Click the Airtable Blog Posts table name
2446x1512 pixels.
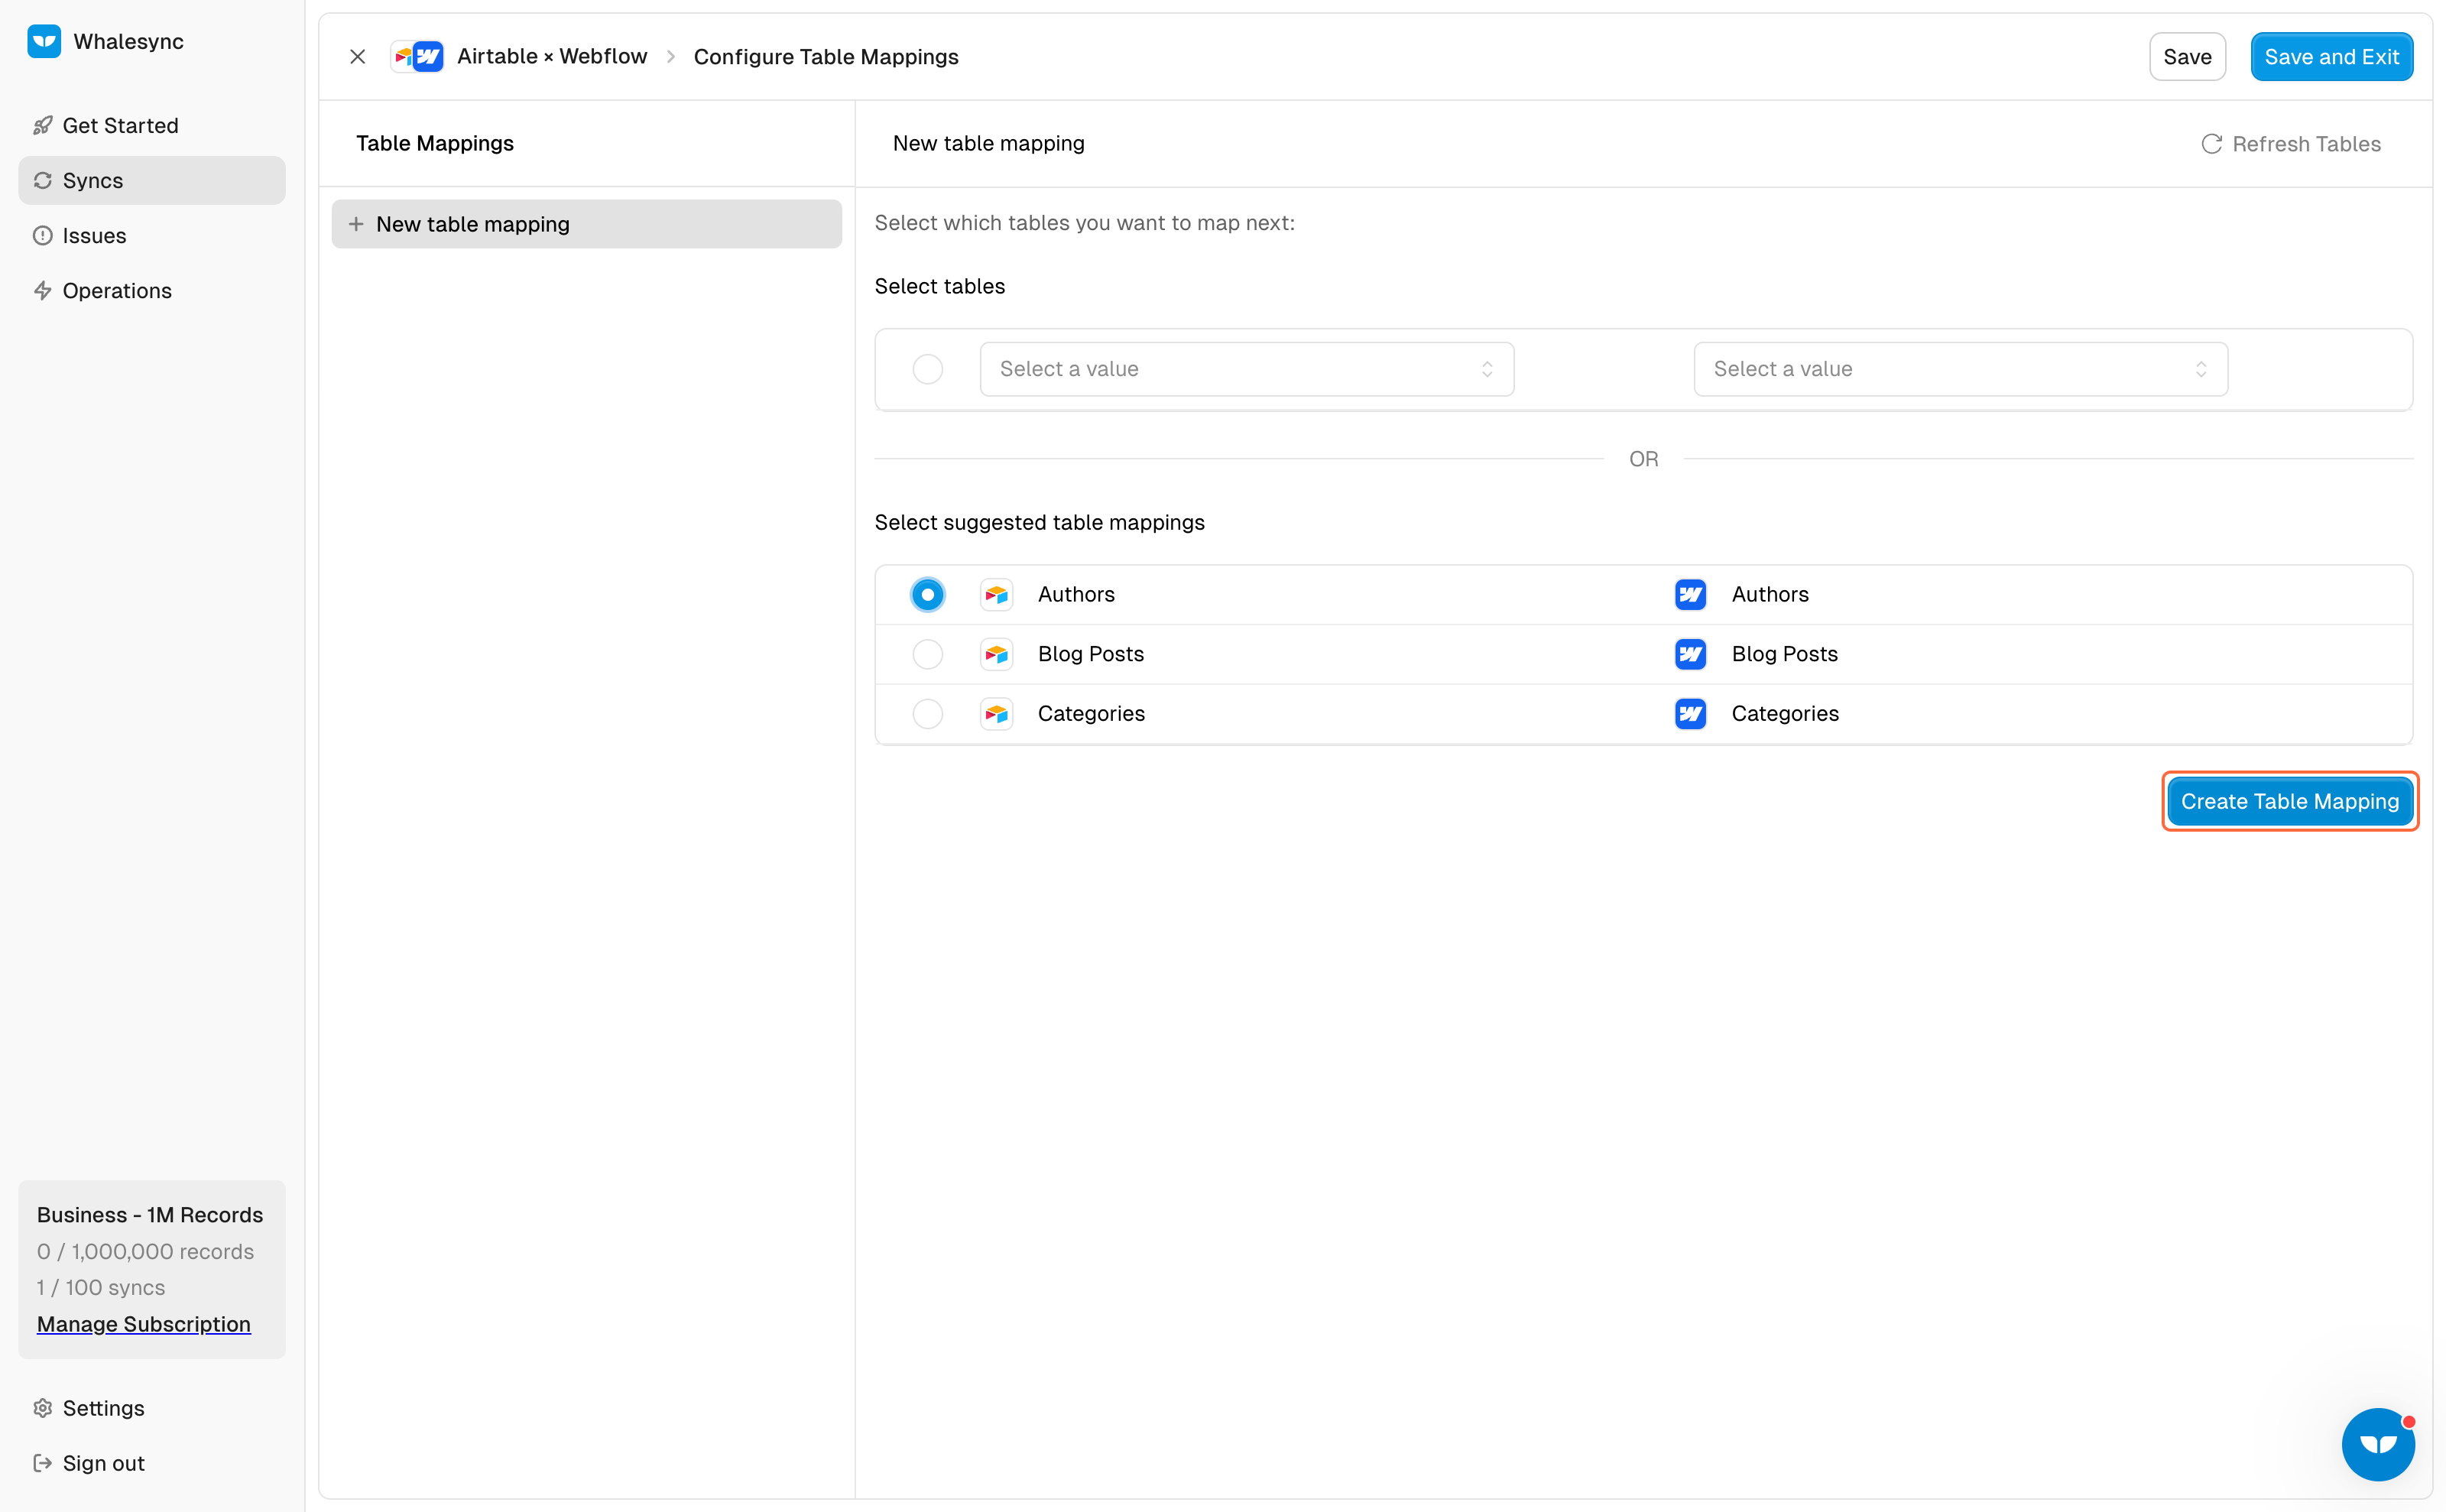(1090, 654)
